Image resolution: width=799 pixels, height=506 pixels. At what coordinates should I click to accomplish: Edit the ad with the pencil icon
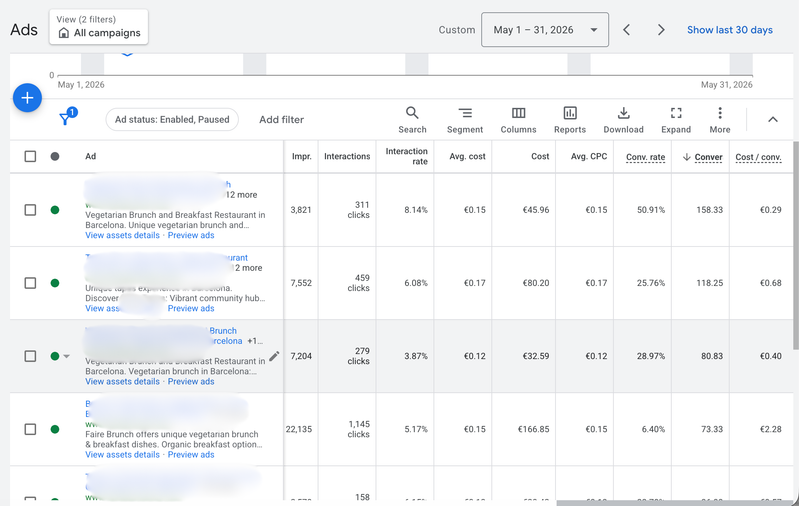(x=274, y=356)
